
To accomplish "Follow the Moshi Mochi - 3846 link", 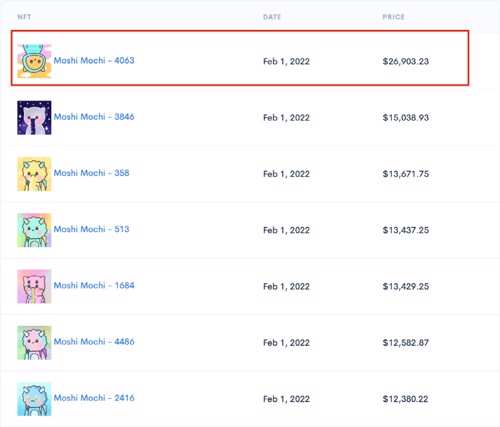I will point(94,117).
